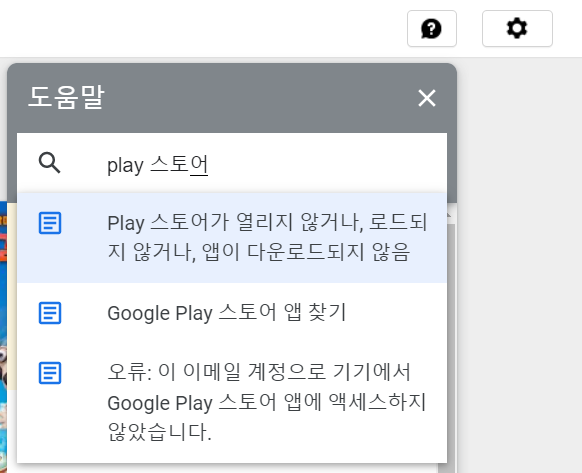Focus the 'play 스토어' search field
Screen dimensions: 582x473
(232, 163)
